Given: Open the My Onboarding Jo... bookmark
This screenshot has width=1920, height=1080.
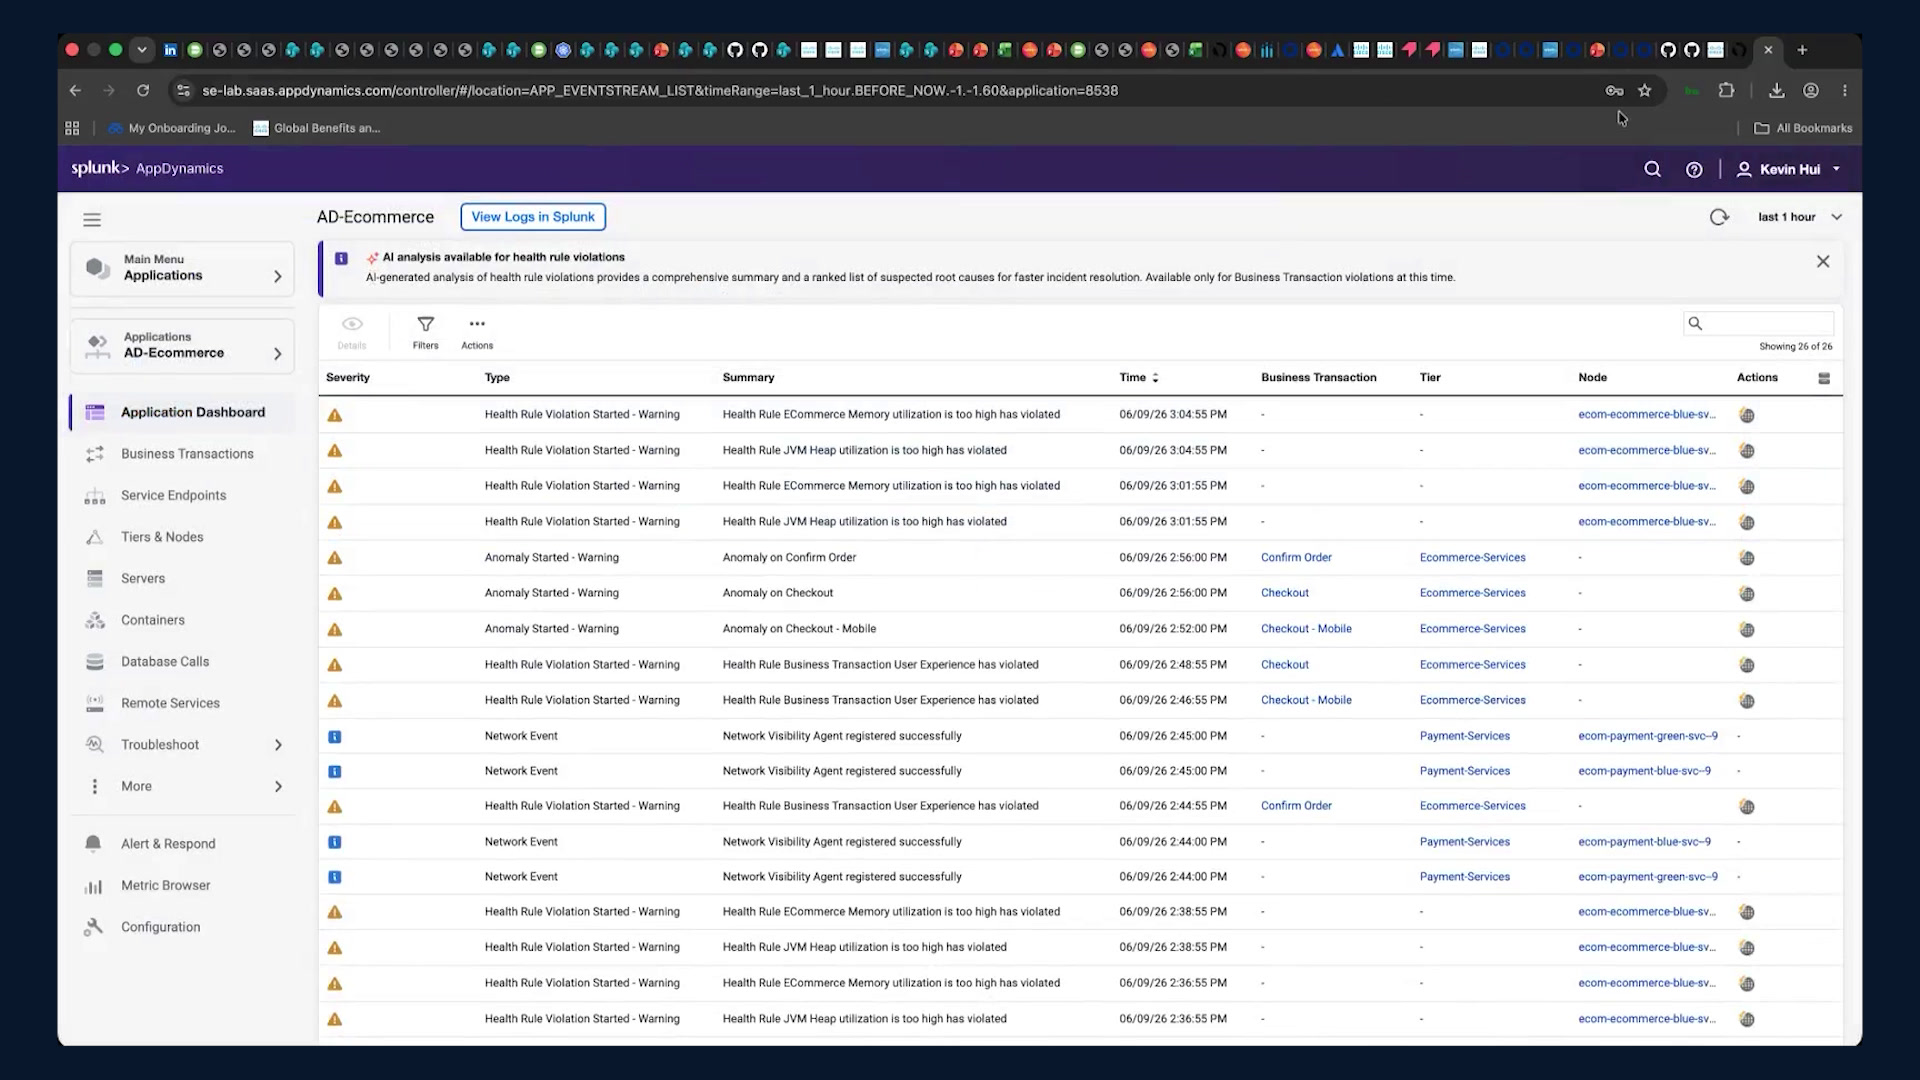Looking at the screenshot, I should point(171,128).
